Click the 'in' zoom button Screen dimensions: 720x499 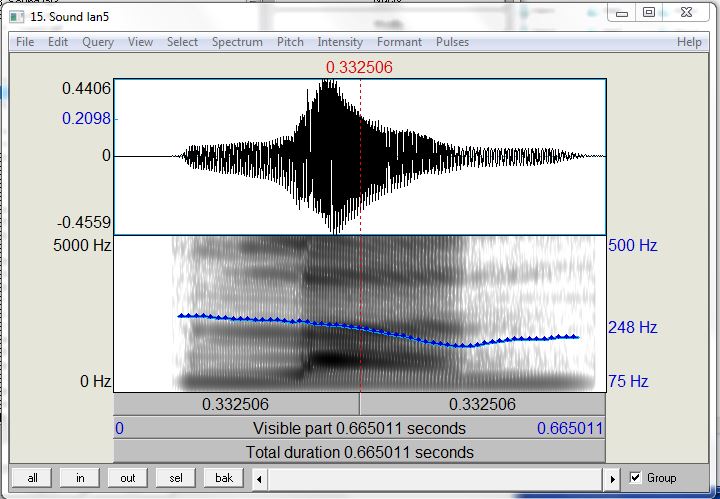coord(80,478)
